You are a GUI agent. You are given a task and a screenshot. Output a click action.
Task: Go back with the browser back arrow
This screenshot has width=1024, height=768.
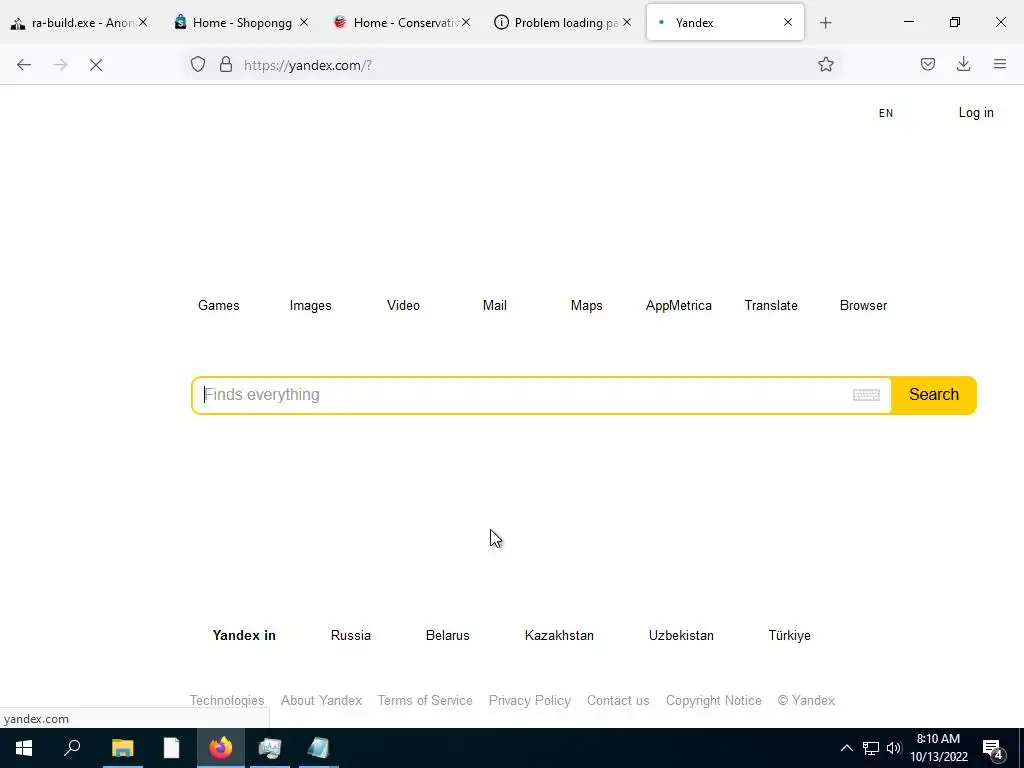(24, 65)
